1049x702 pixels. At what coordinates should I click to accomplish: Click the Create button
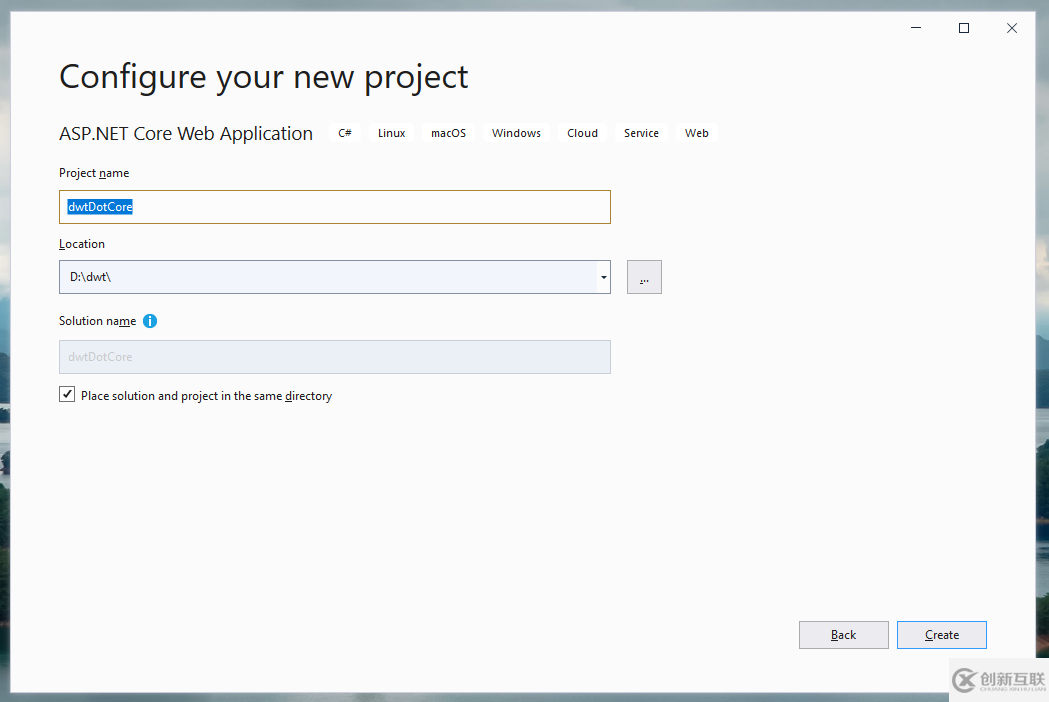942,635
